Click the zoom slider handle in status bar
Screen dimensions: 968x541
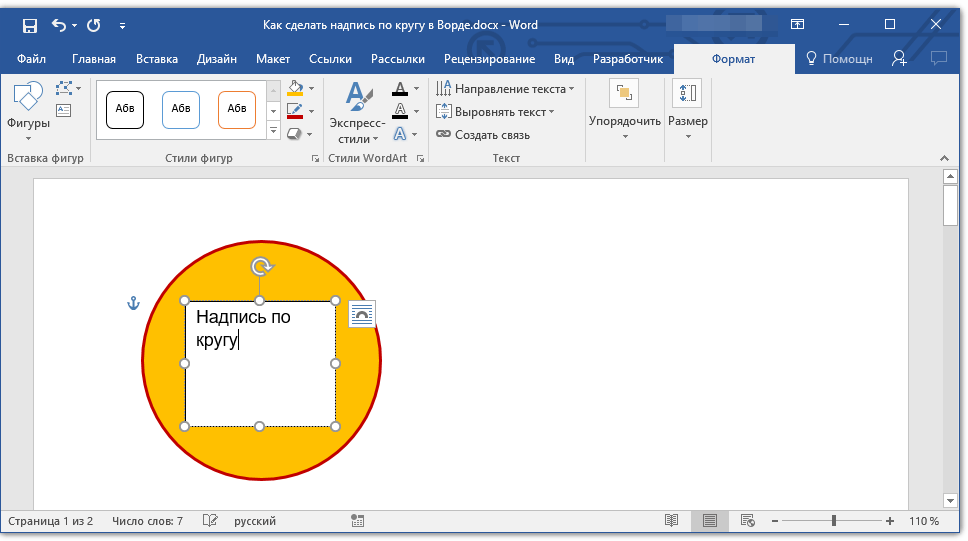point(834,521)
